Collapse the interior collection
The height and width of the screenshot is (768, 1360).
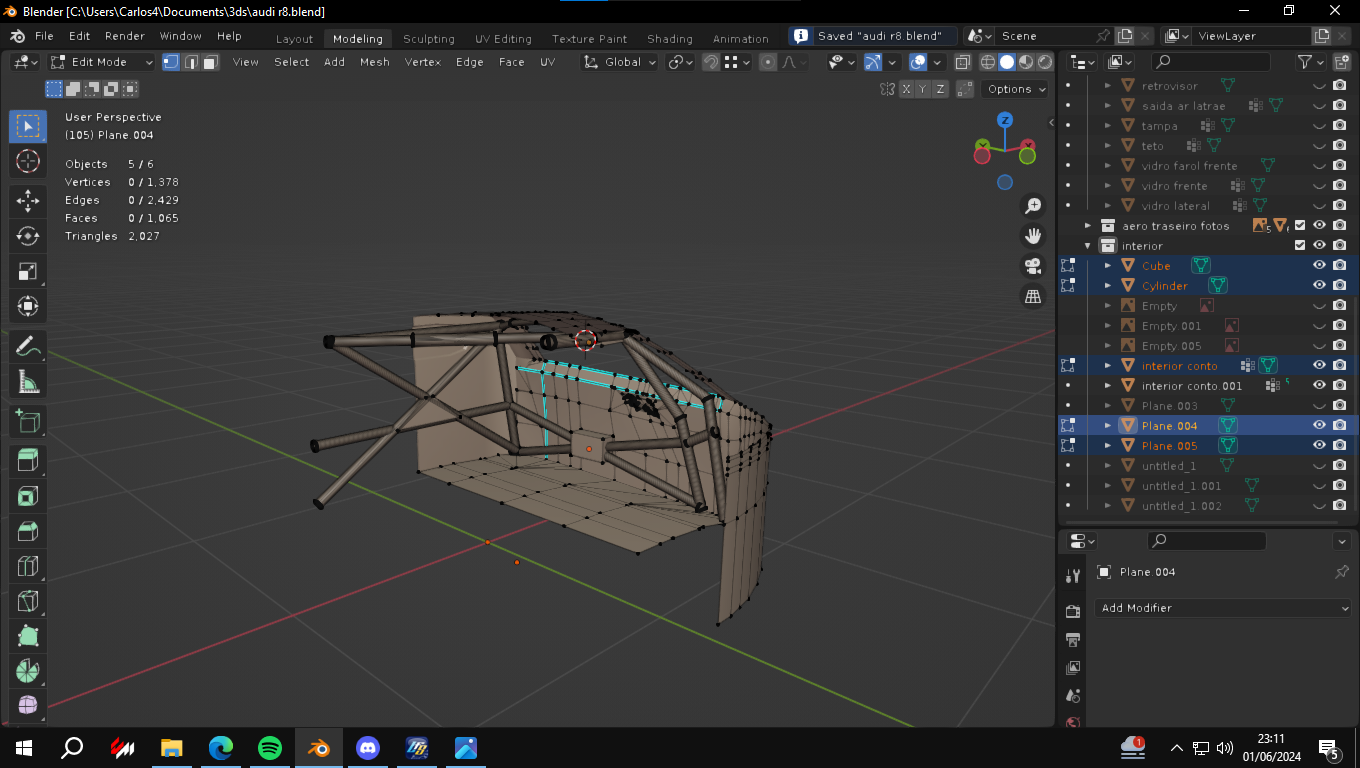point(1088,246)
